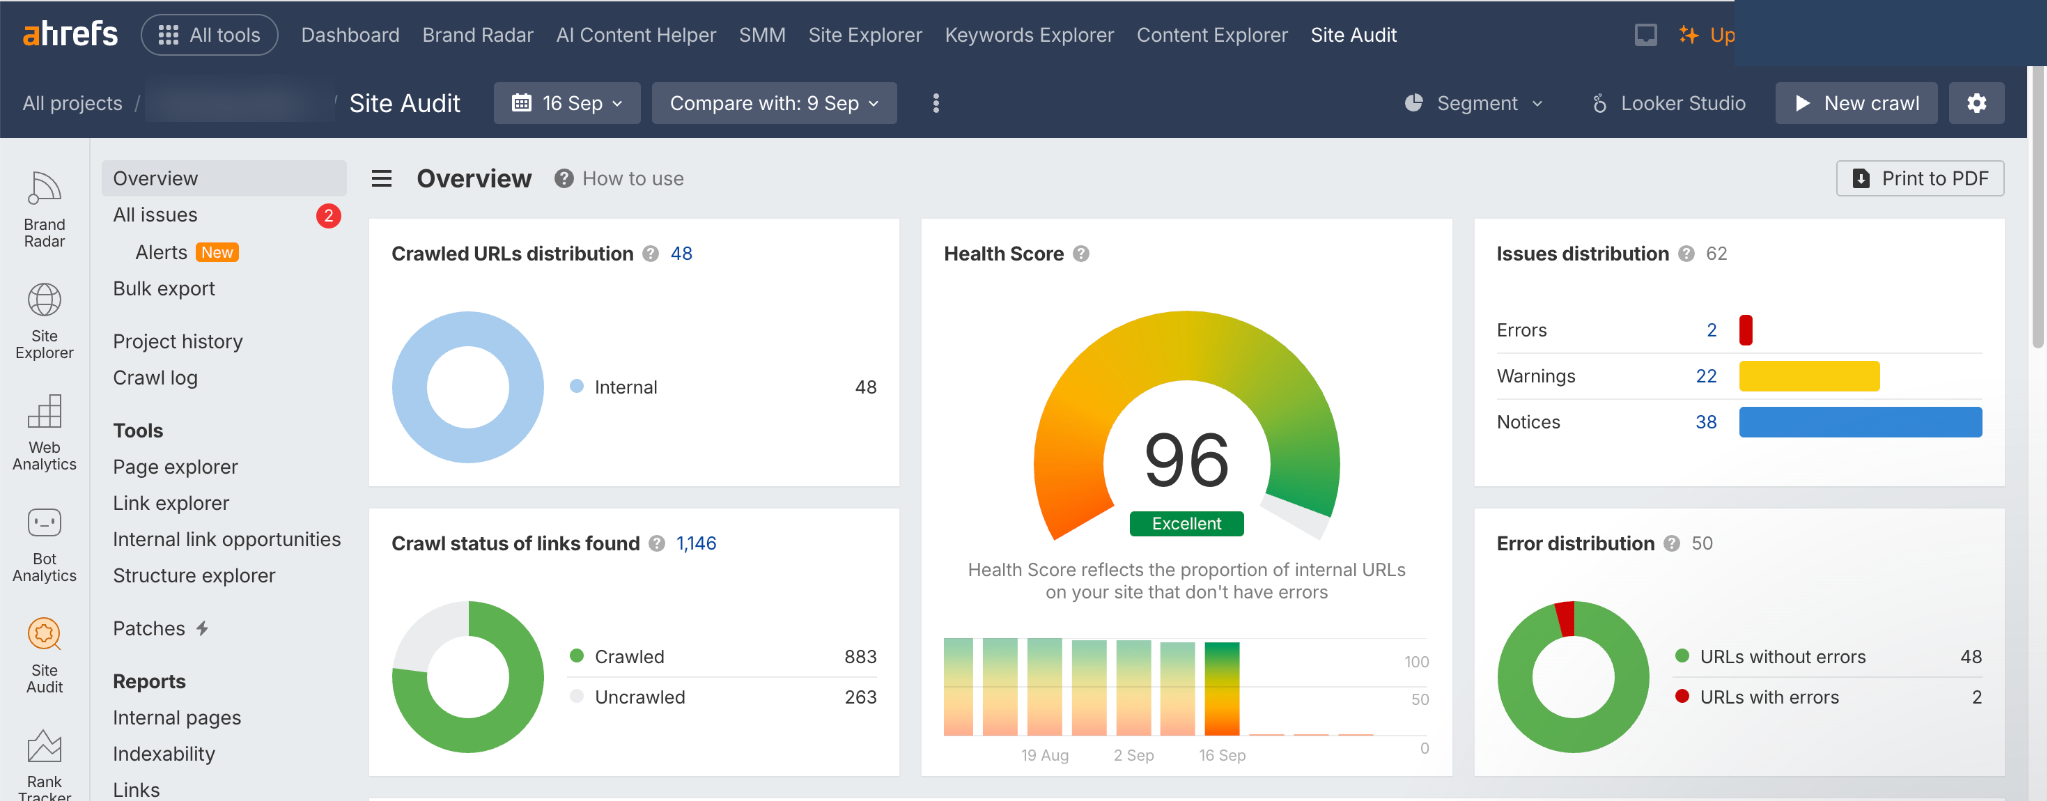This screenshot has height=801, width=2047.
Task: Click the 1,146 links found count
Action: 696,544
